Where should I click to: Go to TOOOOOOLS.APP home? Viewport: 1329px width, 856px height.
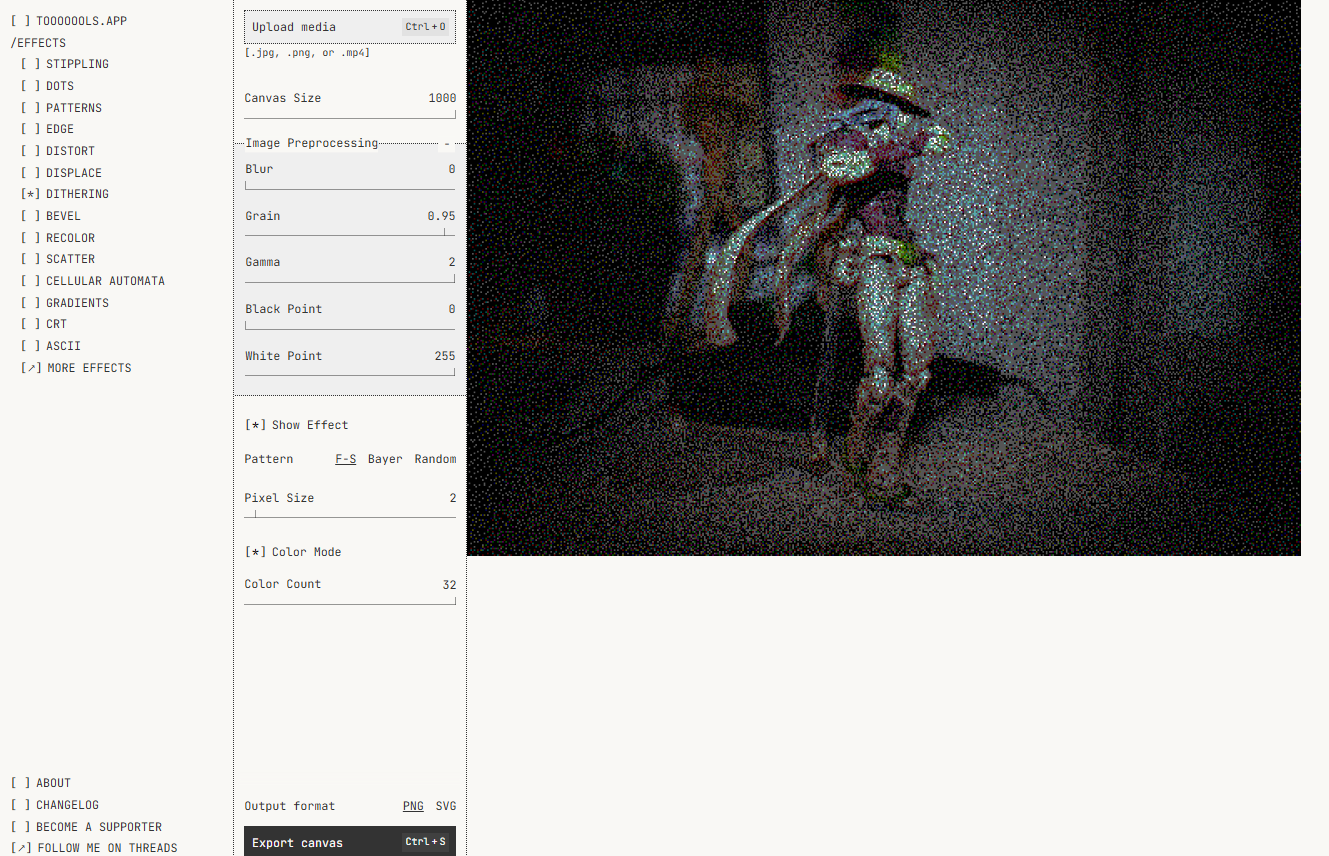(x=80, y=21)
